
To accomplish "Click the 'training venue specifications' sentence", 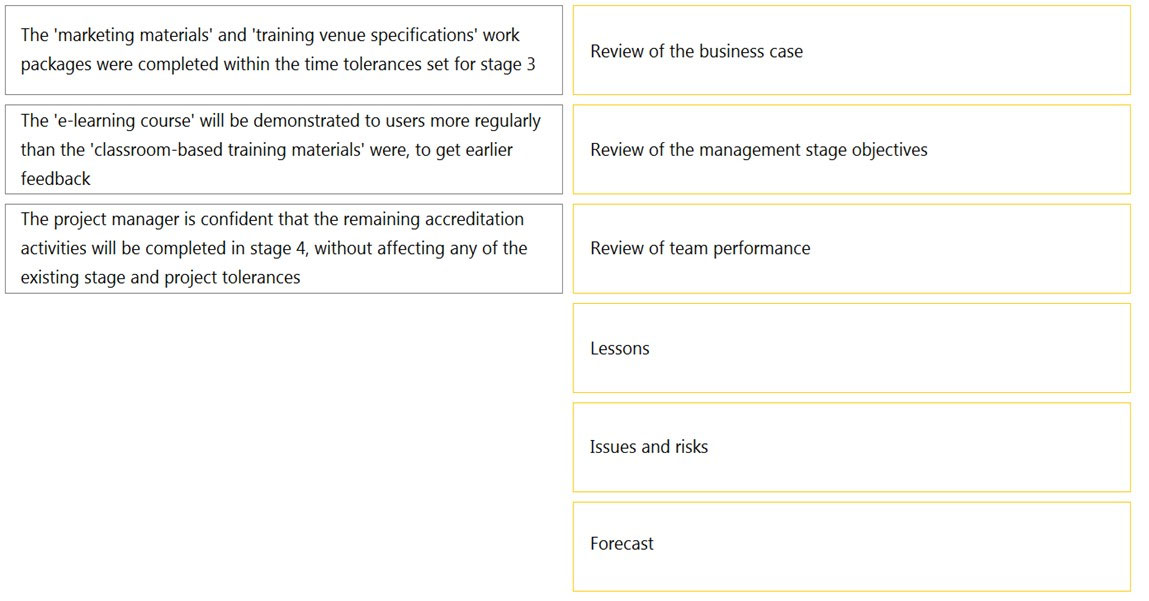I will (284, 50).
